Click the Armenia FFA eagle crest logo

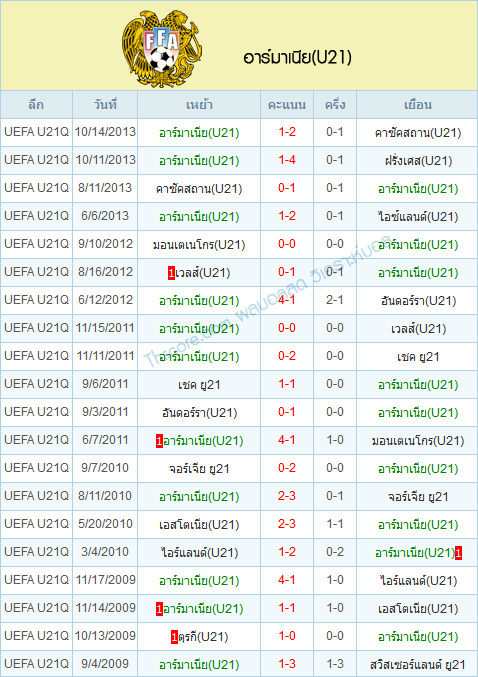click(x=162, y=47)
